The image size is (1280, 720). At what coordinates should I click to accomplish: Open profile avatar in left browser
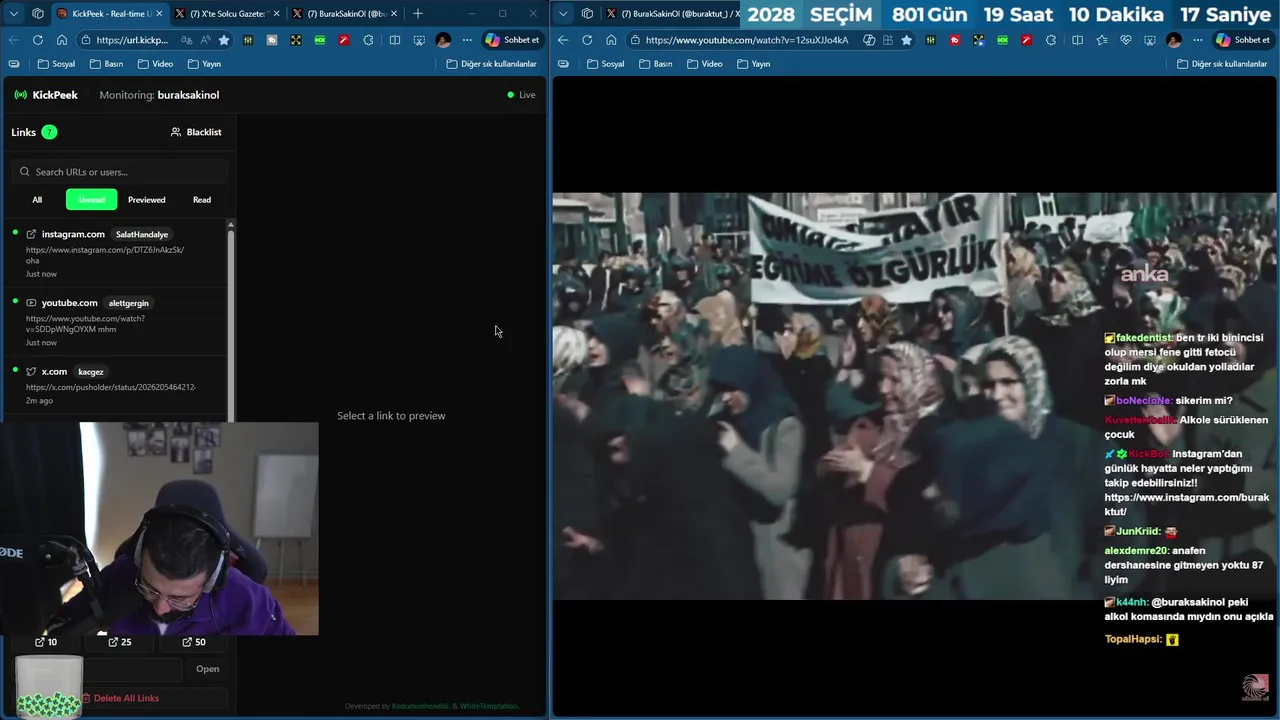pos(443,40)
